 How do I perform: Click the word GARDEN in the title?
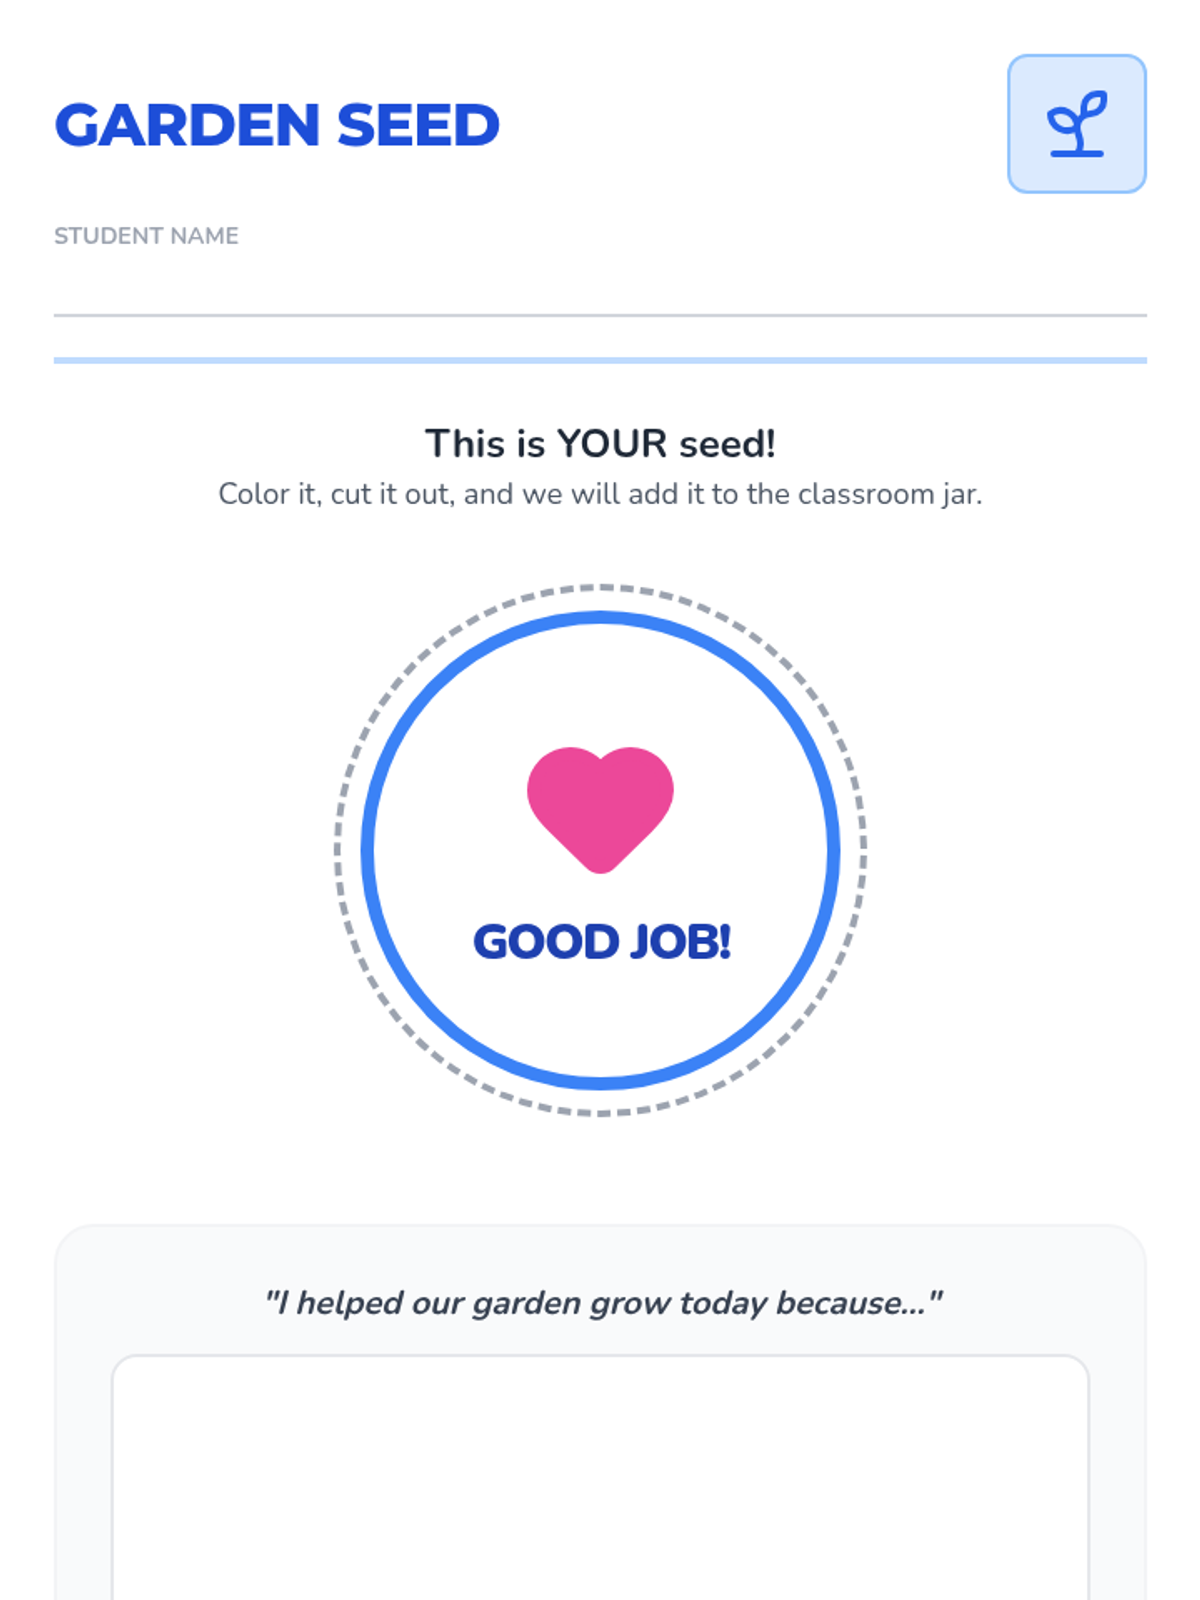click(x=187, y=126)
